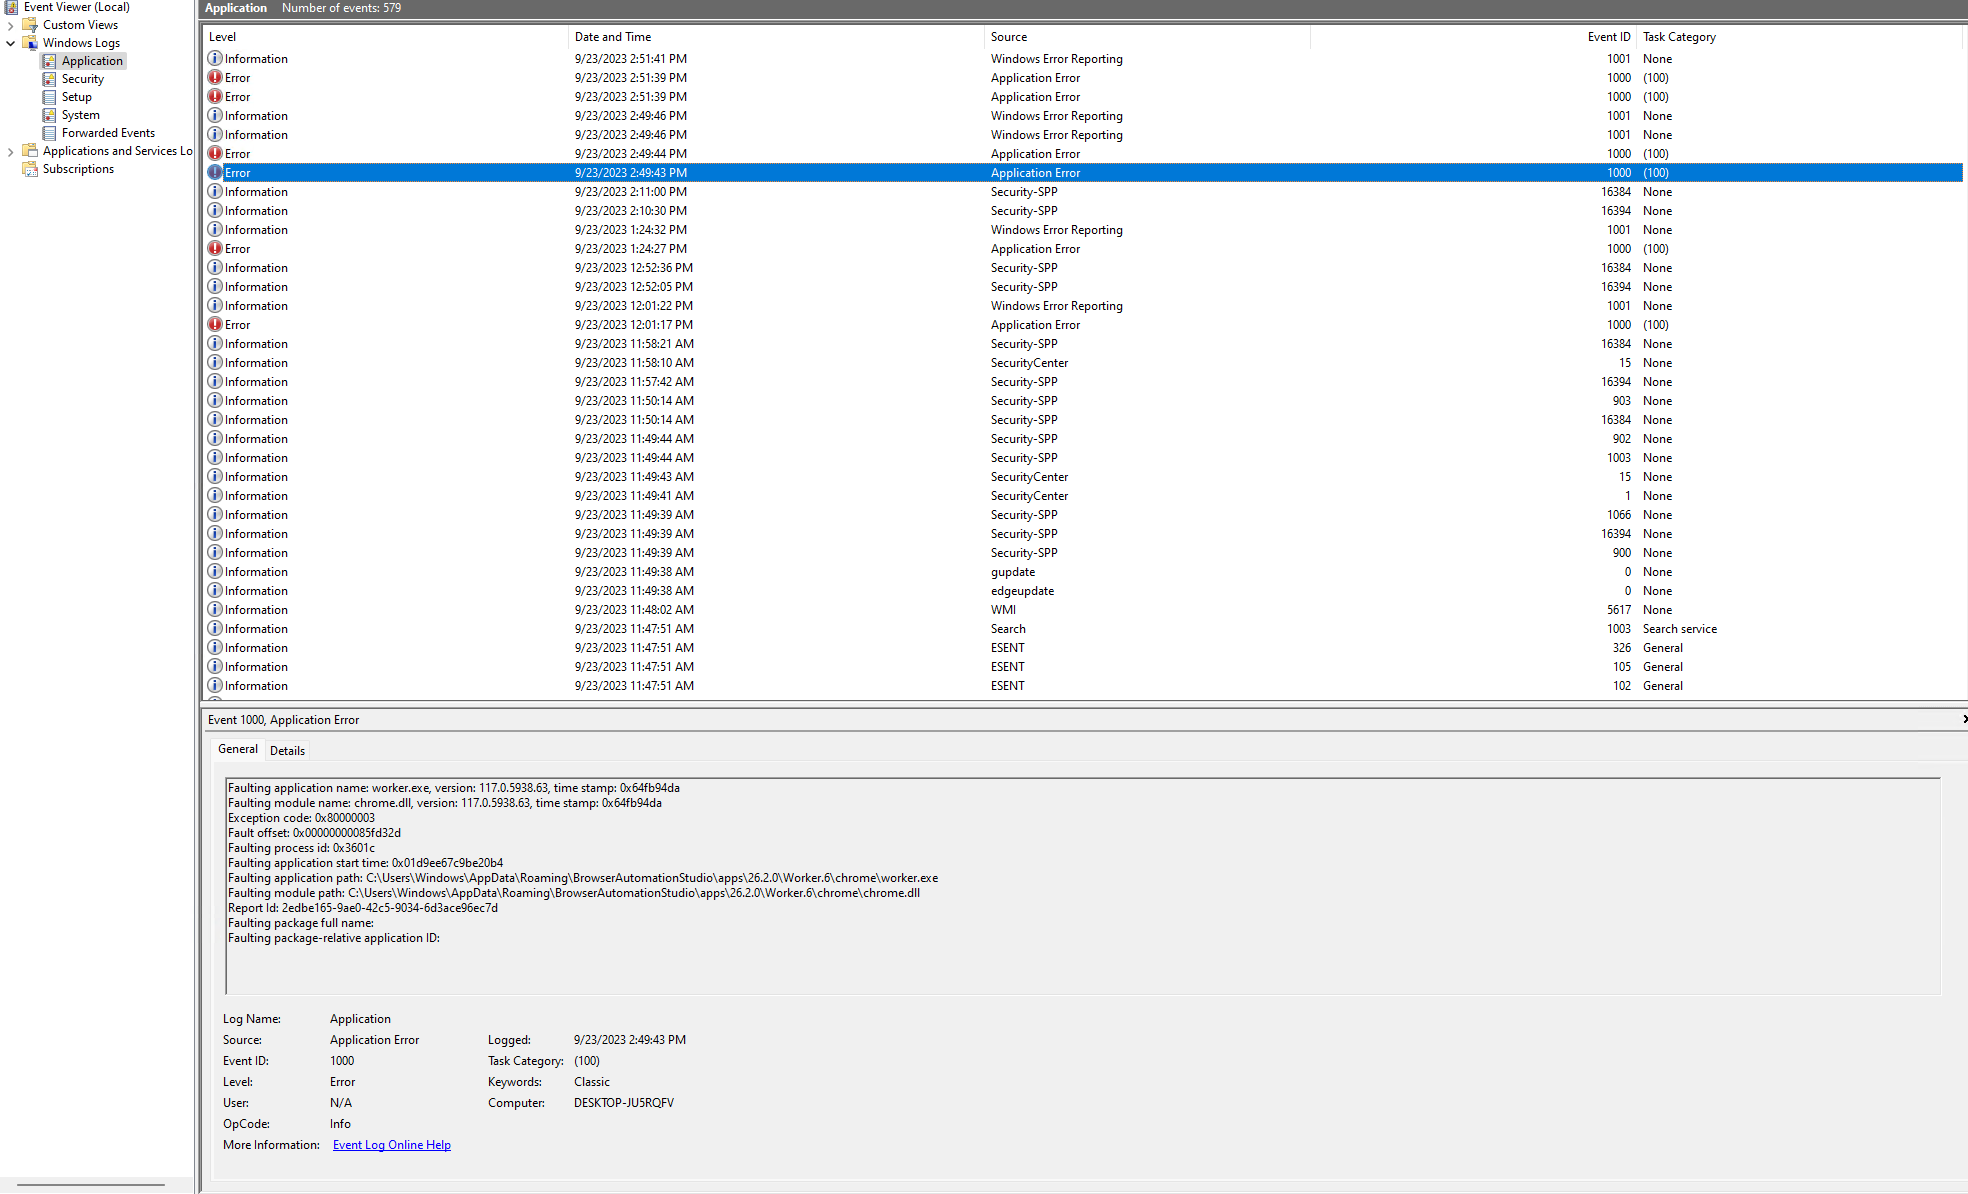This screenshot has height=1194, width=1968.
Task: Sort by the Event ID column header
Action: click(1608, 37)
